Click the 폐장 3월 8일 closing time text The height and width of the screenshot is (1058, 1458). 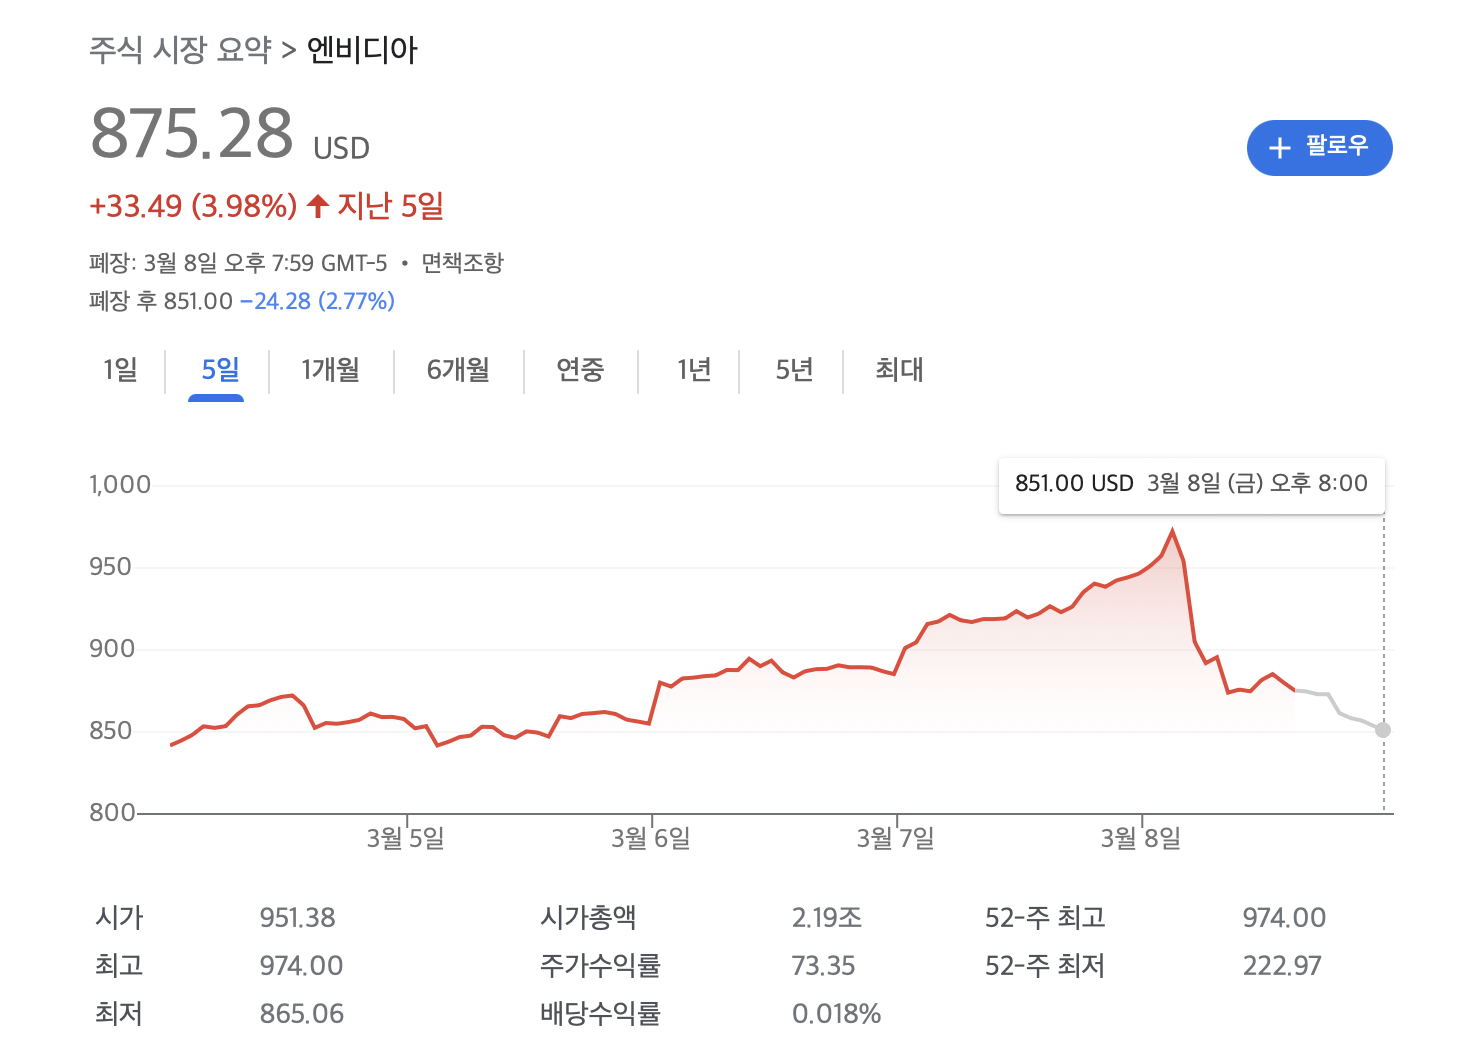pyautogui.click(x=238, y=263)
